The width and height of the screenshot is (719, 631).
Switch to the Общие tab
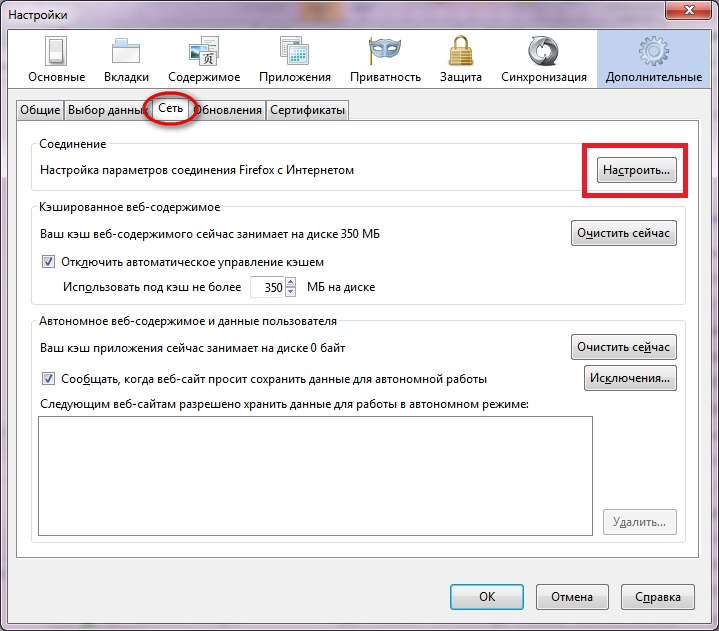point(40,110)
